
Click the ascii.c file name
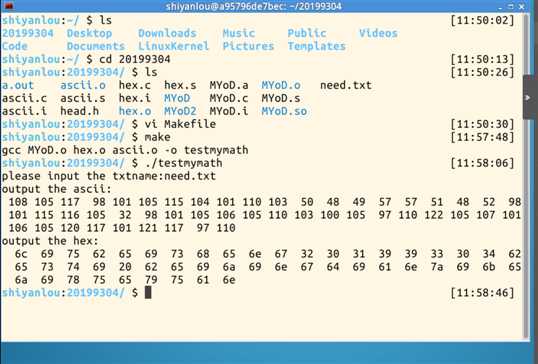24,98
